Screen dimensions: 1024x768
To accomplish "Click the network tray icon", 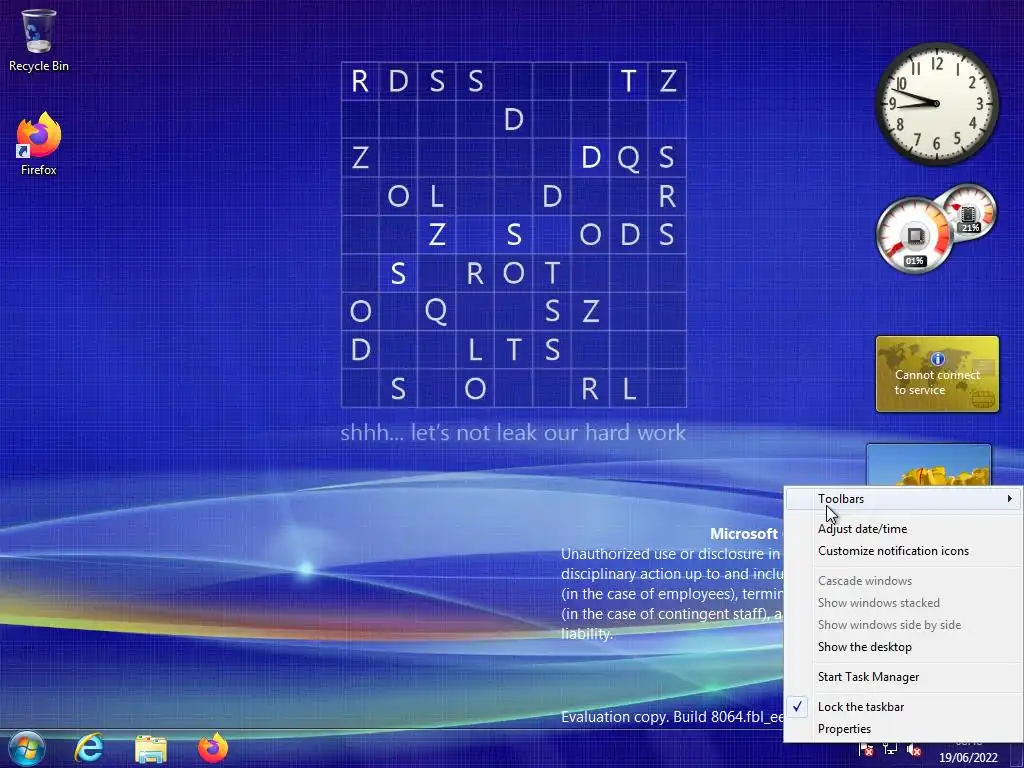I will (x=890, y=750).
